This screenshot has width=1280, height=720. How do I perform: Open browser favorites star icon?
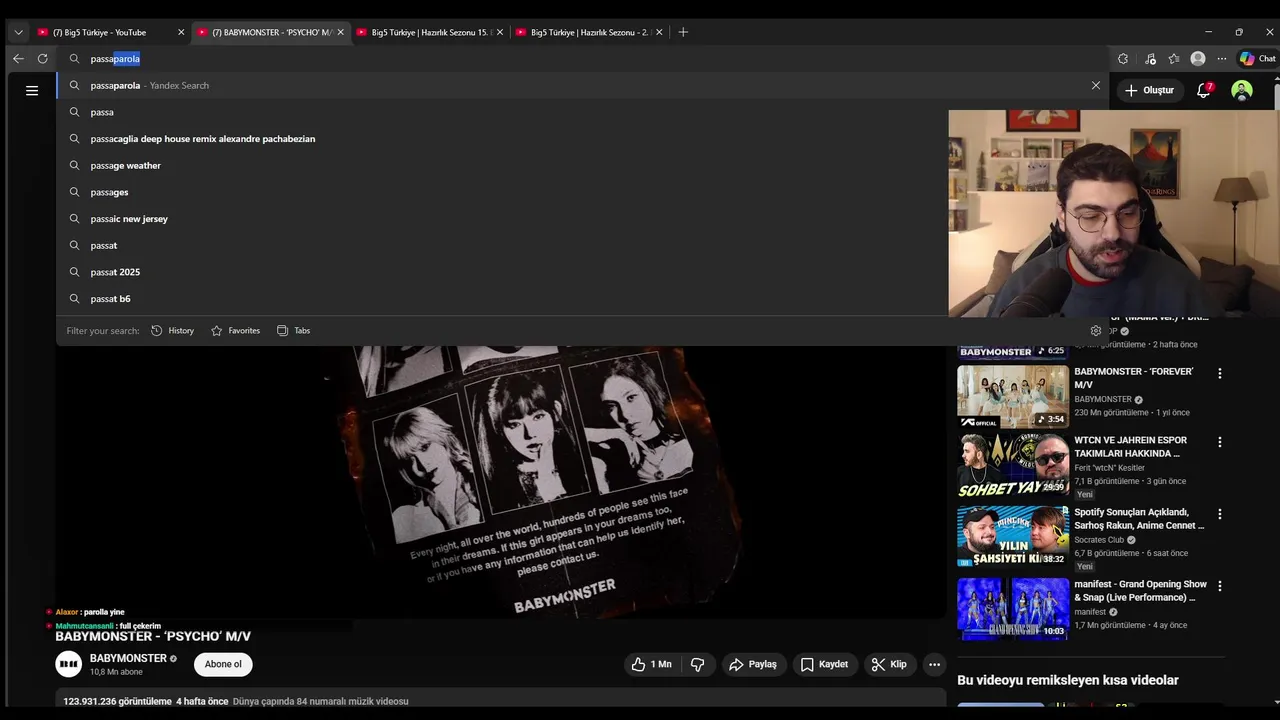tap(1174, 59)
